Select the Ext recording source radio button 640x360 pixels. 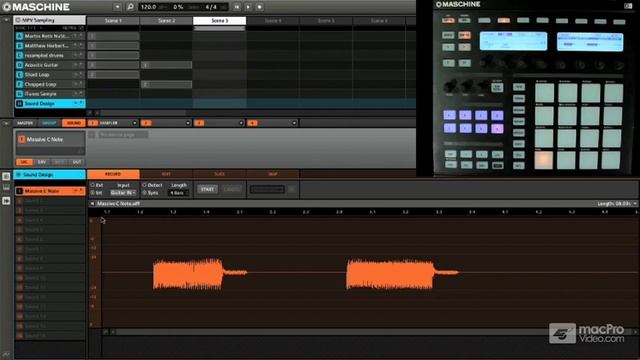point(93,185)
